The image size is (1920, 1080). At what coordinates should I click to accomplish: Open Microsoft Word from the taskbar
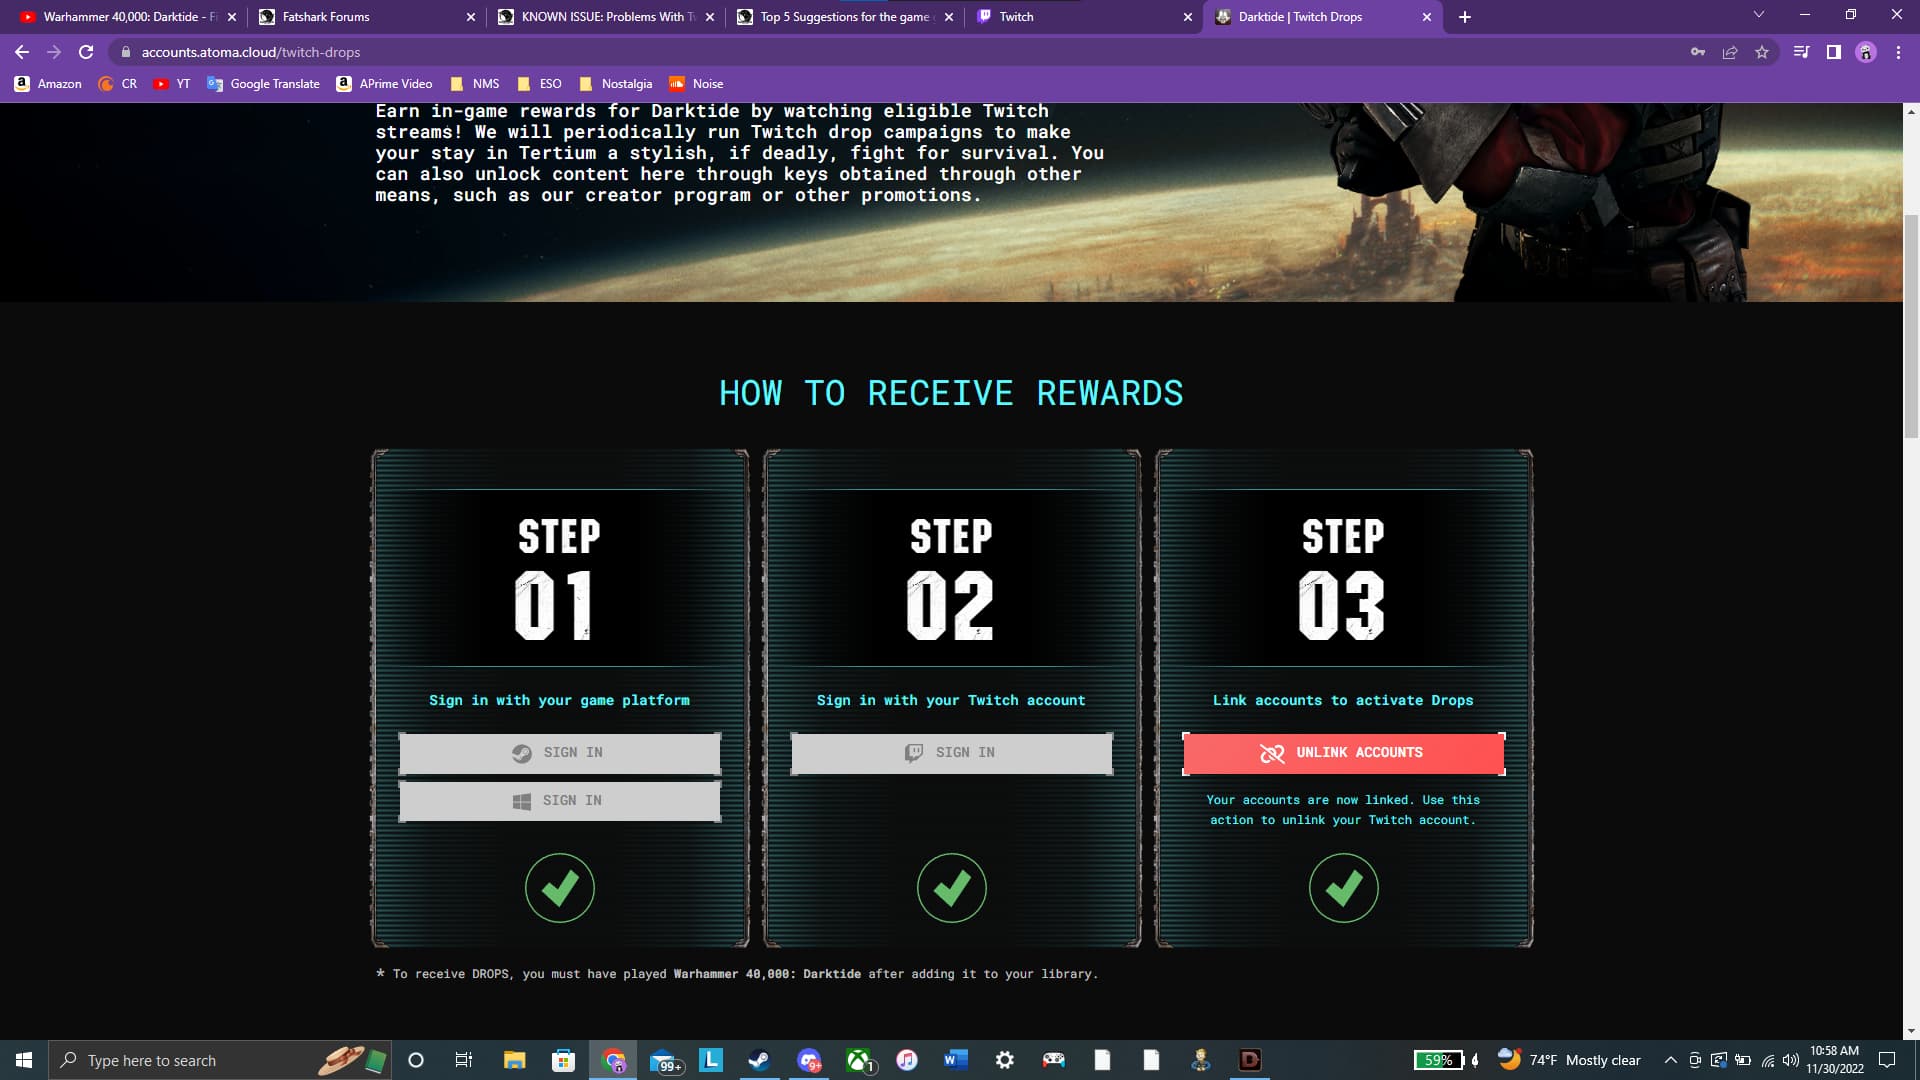(956, 1060)
